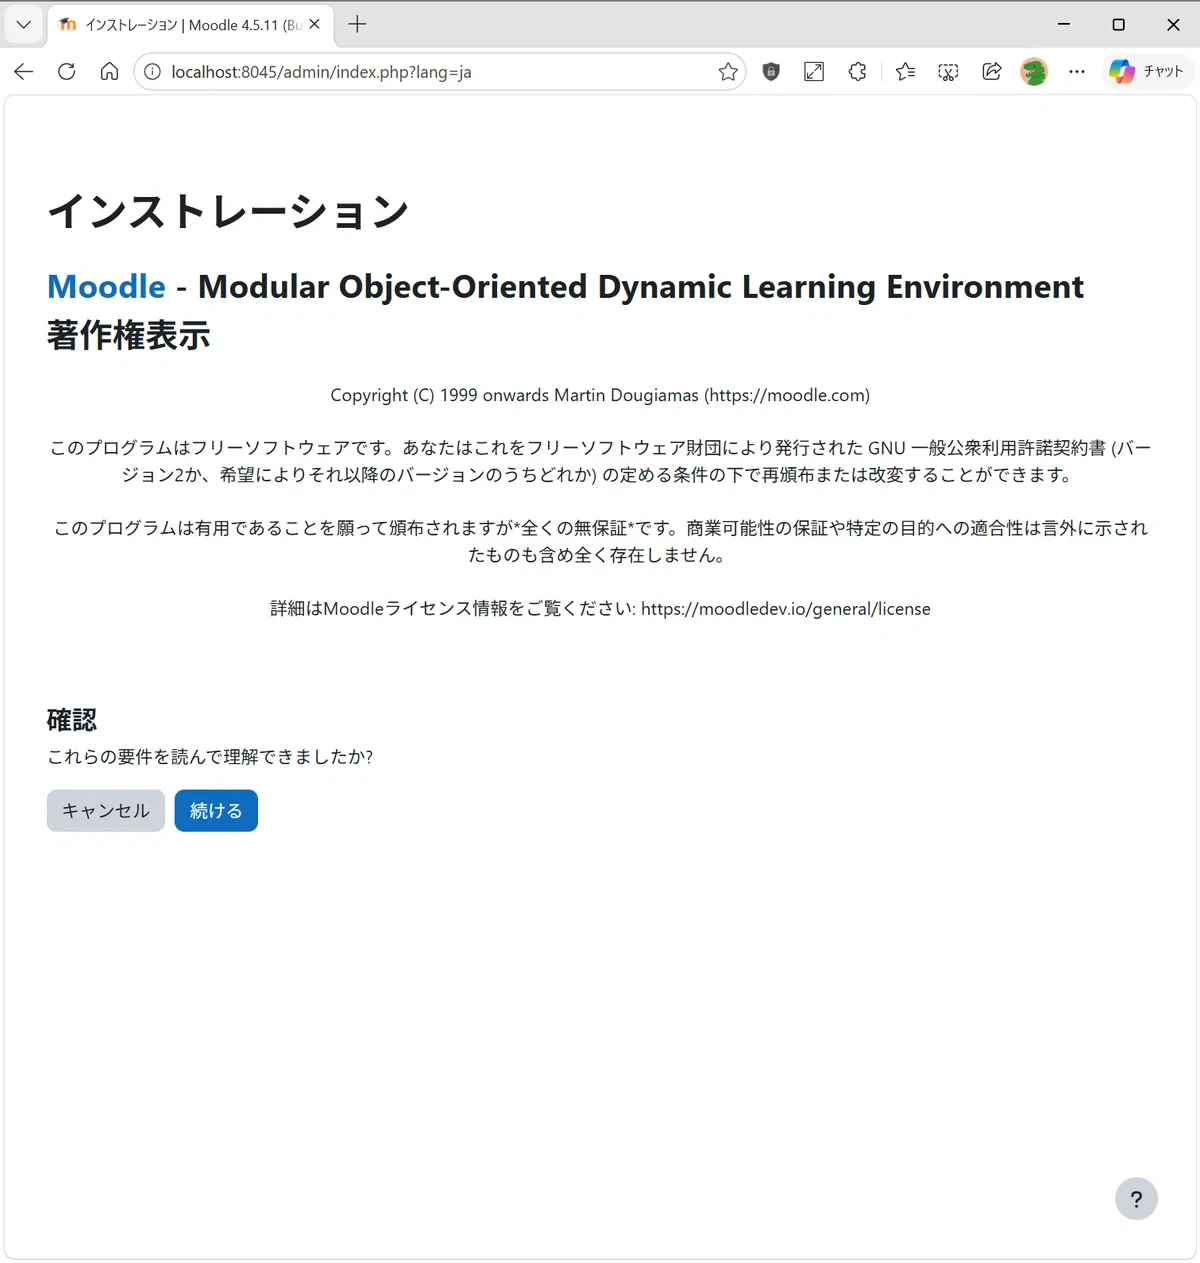Click the キャンセル button
This screenshot has height=1263, width=1200.
106,811
